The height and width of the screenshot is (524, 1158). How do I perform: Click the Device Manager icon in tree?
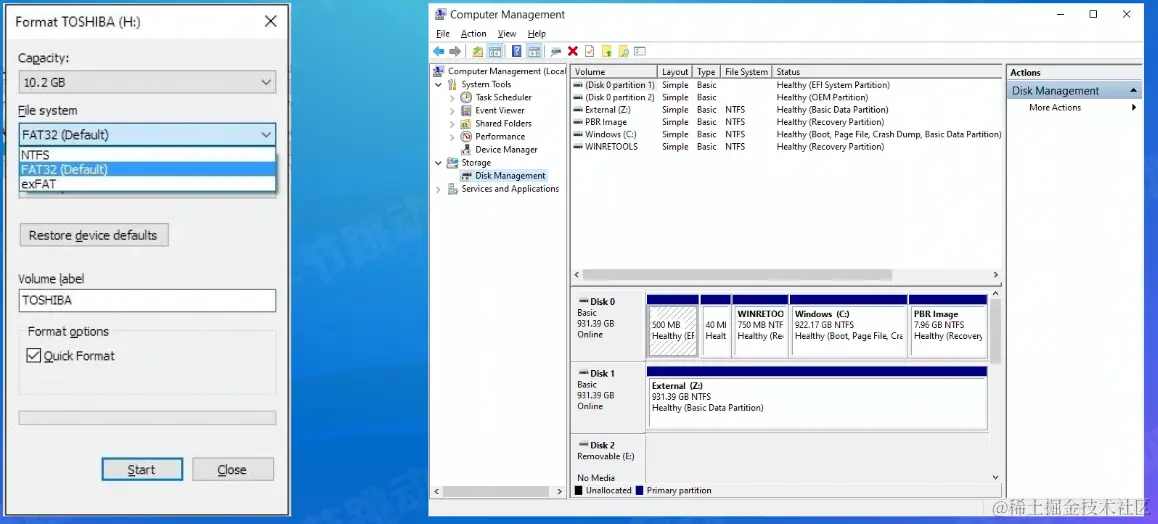[466, 150]
